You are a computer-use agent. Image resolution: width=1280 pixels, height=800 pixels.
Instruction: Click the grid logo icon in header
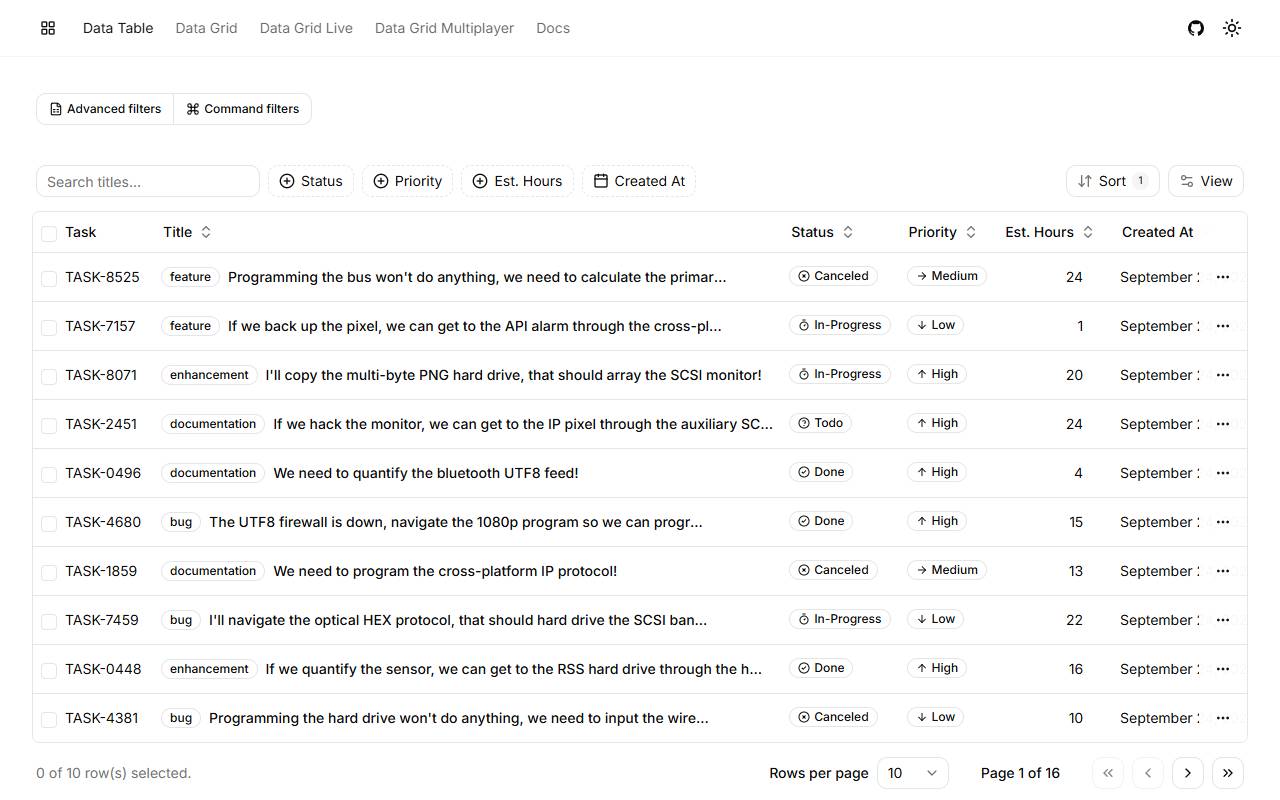tap(48, 28)
